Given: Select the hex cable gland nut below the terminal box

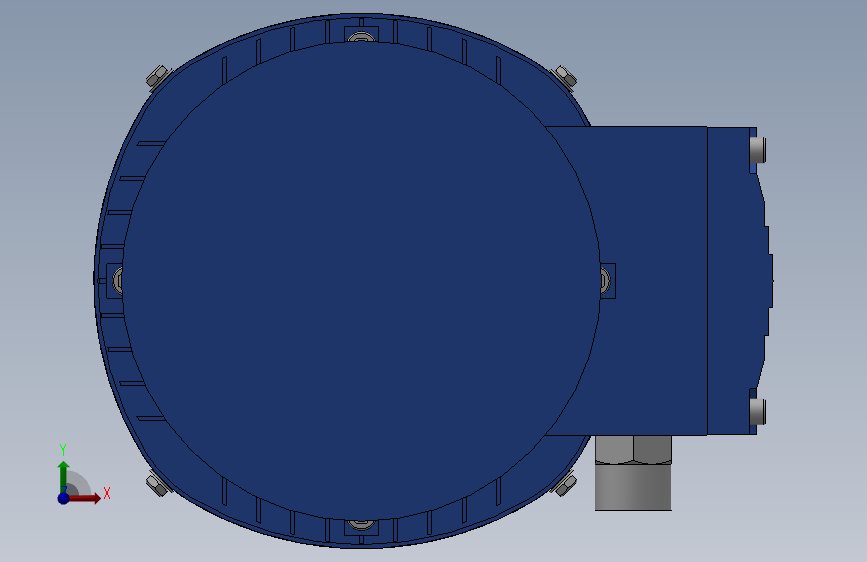Looking at the screenshot, I should point(634,449).
